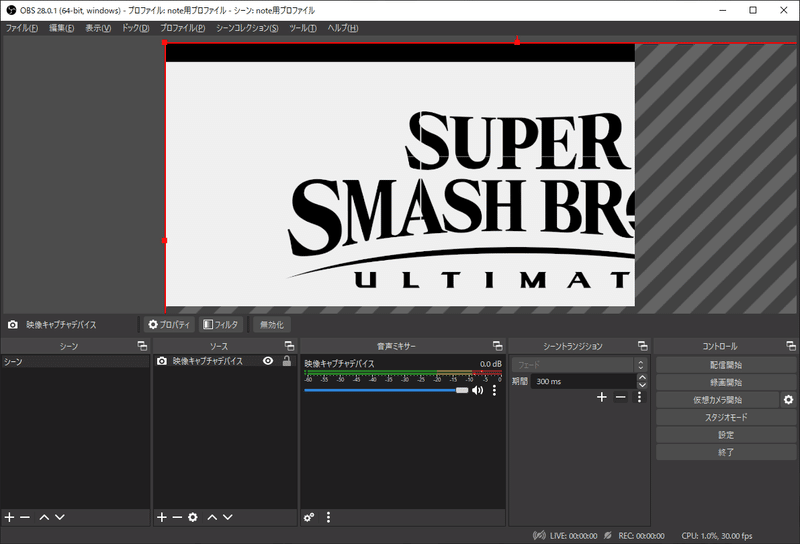
Task: Click the 0.0 dB level readout
Action: [x=490, y=364]
